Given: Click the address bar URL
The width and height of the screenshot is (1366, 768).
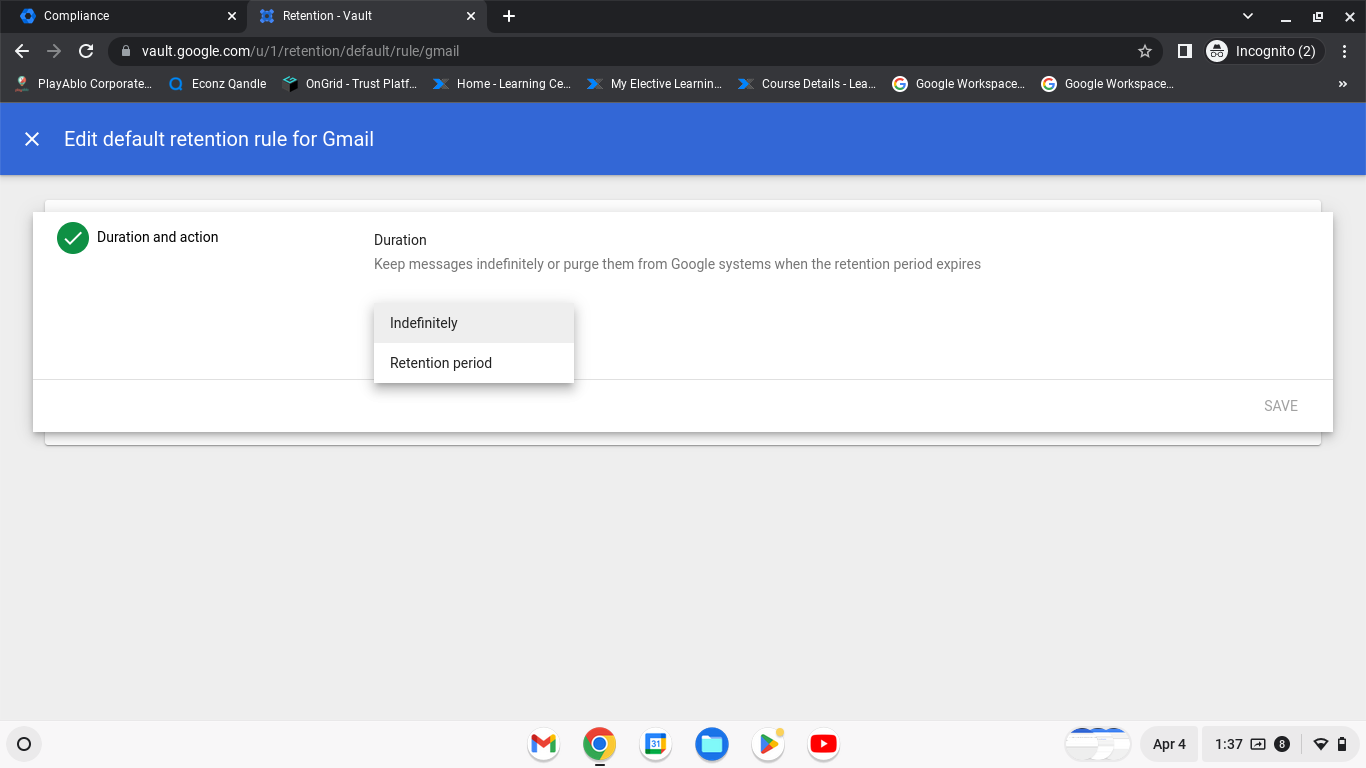Looking at the screenshot, I should tap(301, 51).
